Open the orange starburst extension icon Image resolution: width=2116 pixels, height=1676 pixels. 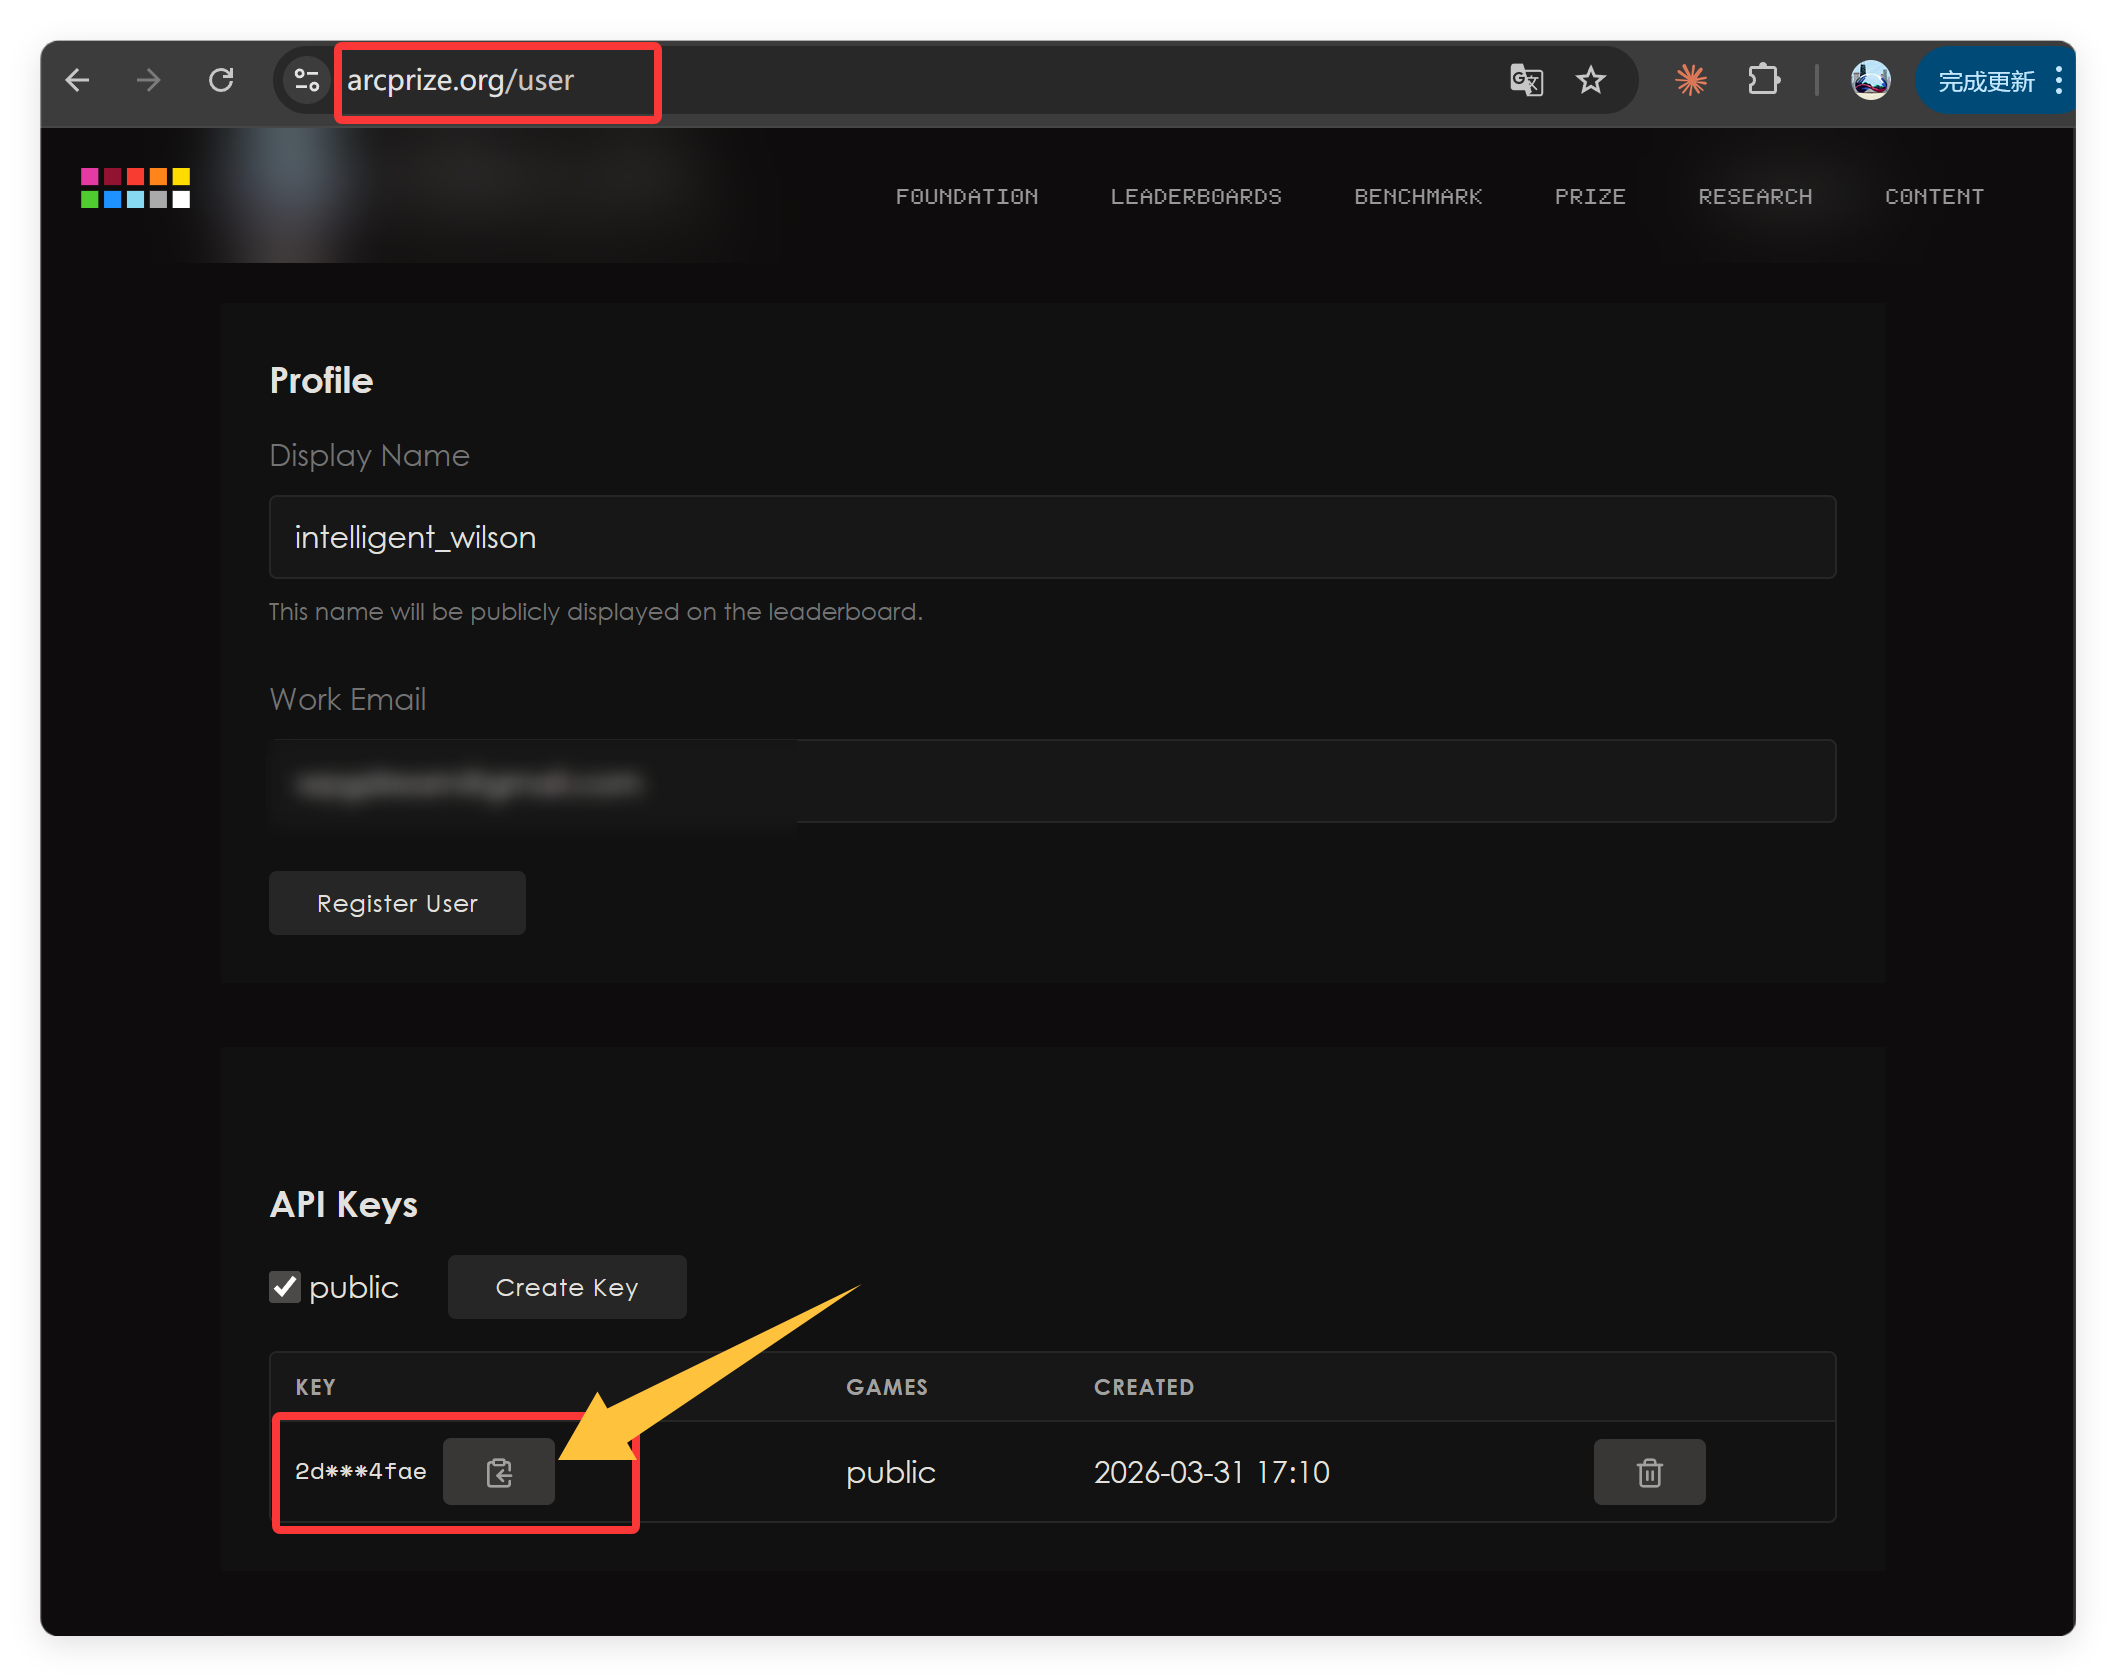[x=1691, y=80]
